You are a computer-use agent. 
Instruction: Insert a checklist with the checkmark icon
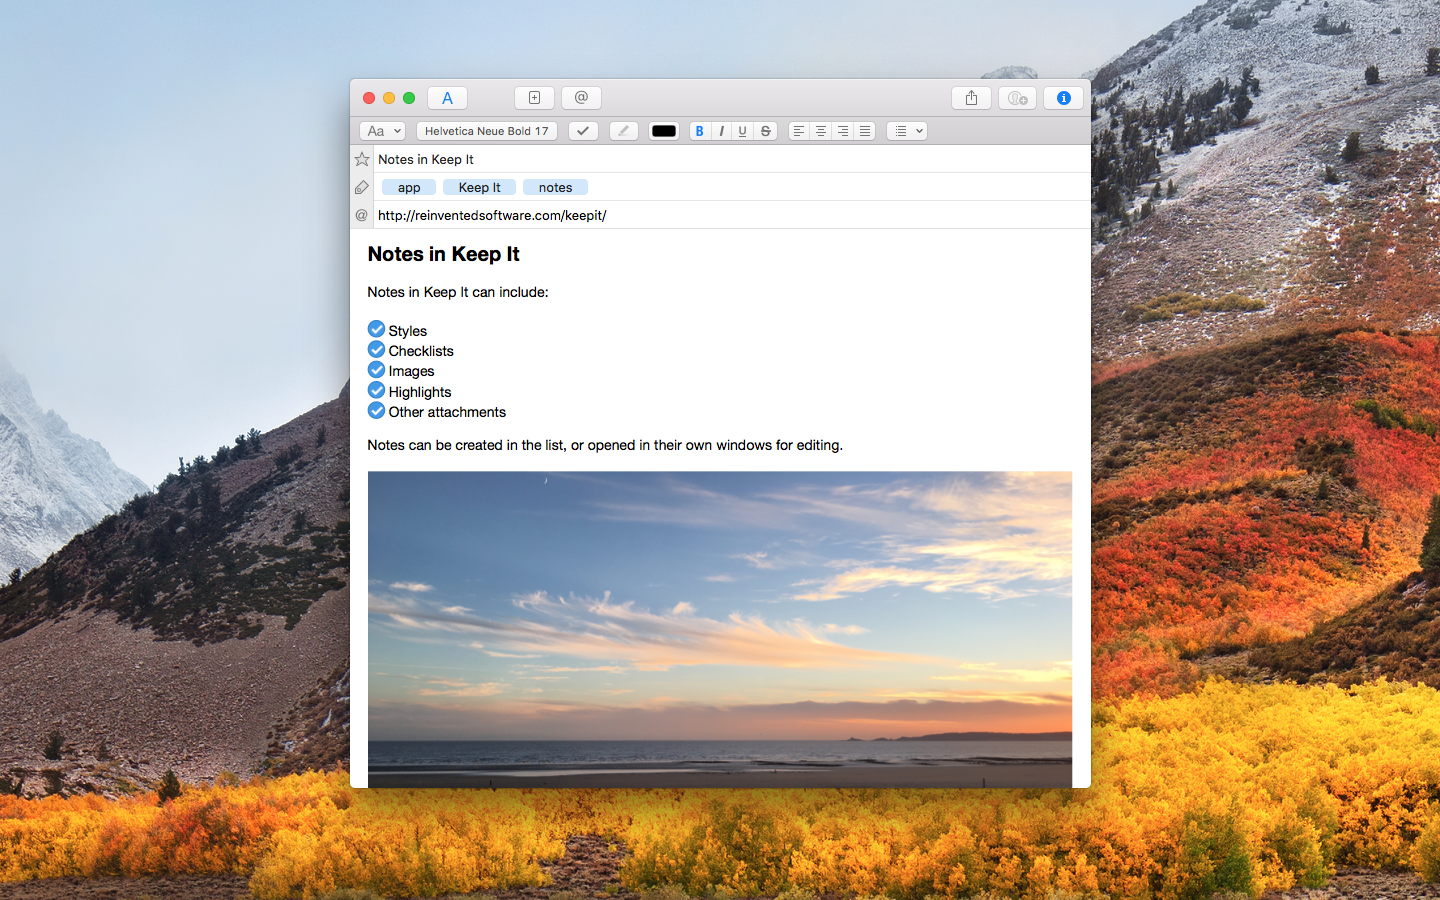click(x=583, y=130)
